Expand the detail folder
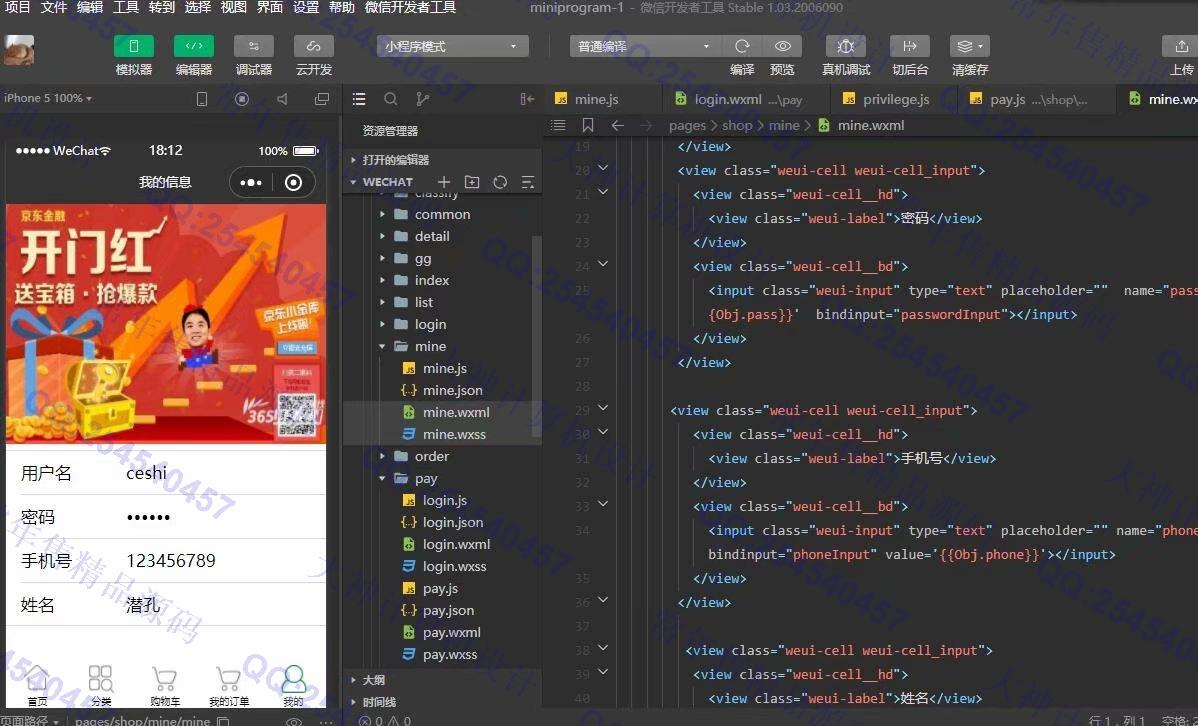This screenshot has height=726, width=1198. click(x=432, y=237)
